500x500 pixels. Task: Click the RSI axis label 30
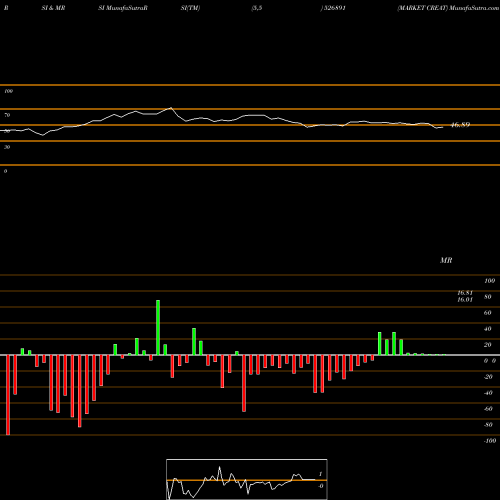pos(7,147)
